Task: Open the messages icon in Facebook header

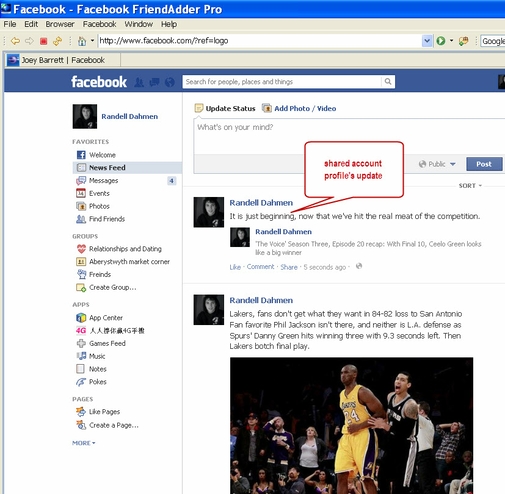Action: point(154,82)
